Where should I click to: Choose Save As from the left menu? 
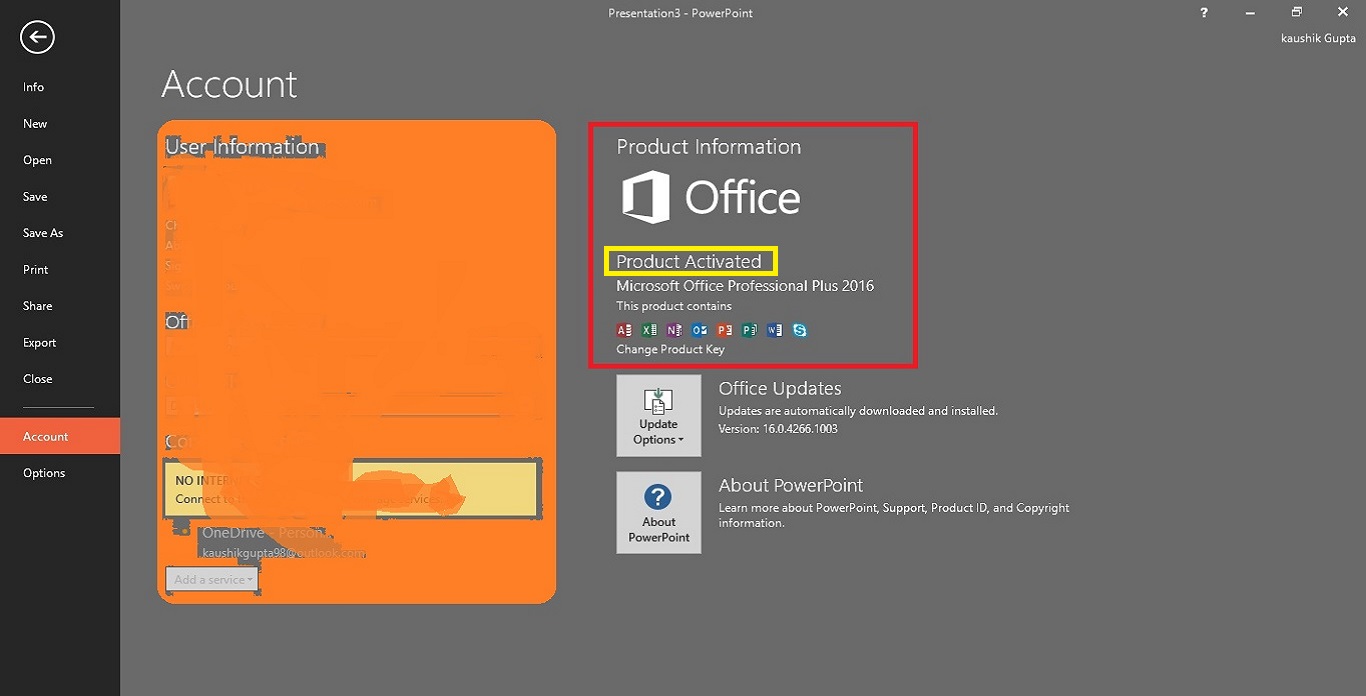pos(60,233)
